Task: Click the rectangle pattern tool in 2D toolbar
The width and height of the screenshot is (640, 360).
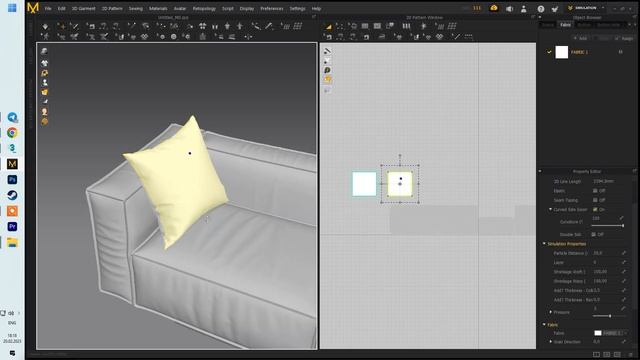Action: tap(365, 26)
